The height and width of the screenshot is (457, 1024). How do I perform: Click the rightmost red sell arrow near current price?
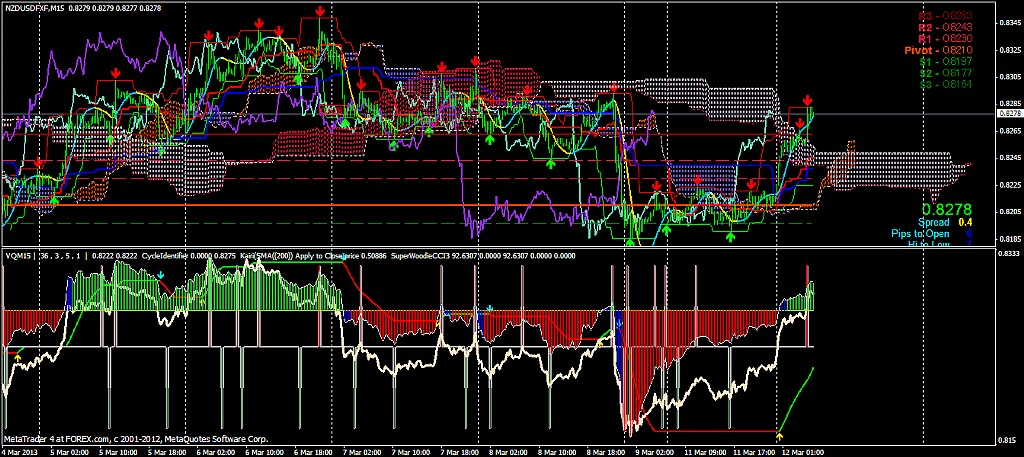807,101
